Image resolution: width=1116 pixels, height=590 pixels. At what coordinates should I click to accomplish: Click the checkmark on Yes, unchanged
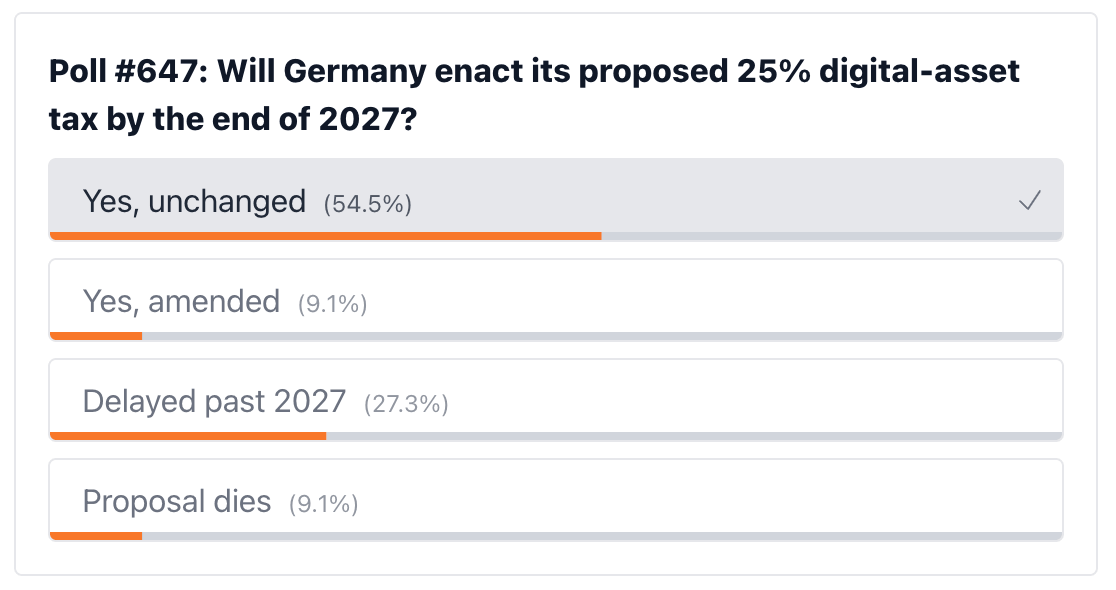pos(1029,201)
